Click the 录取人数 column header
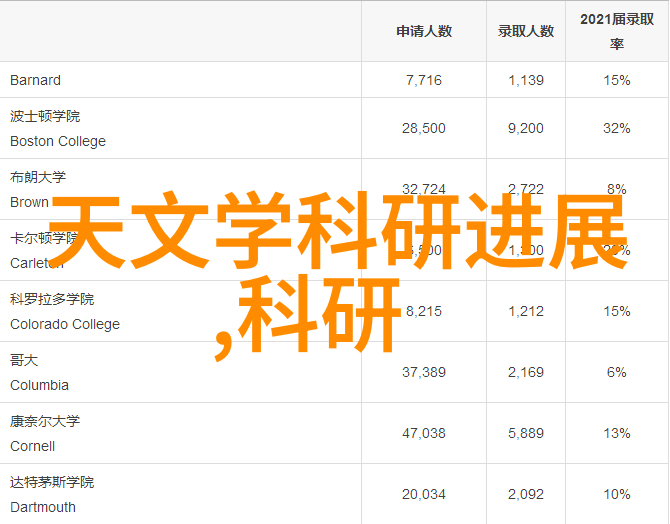This screenshot has height=524, width=670. [x=526, y=31]
